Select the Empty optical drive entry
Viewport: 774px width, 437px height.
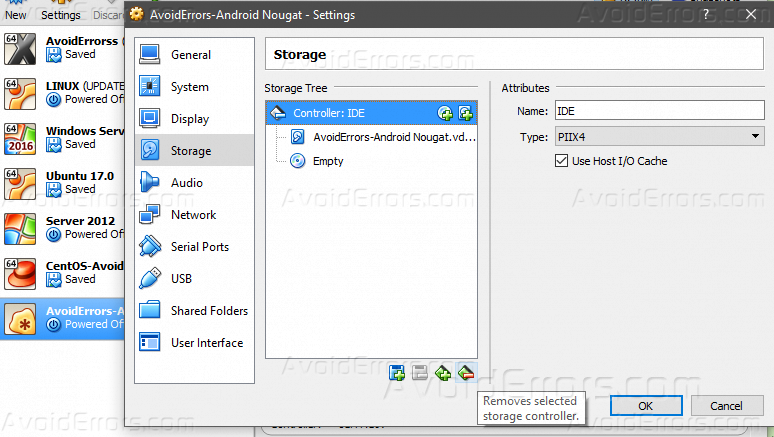pos(327,161)
